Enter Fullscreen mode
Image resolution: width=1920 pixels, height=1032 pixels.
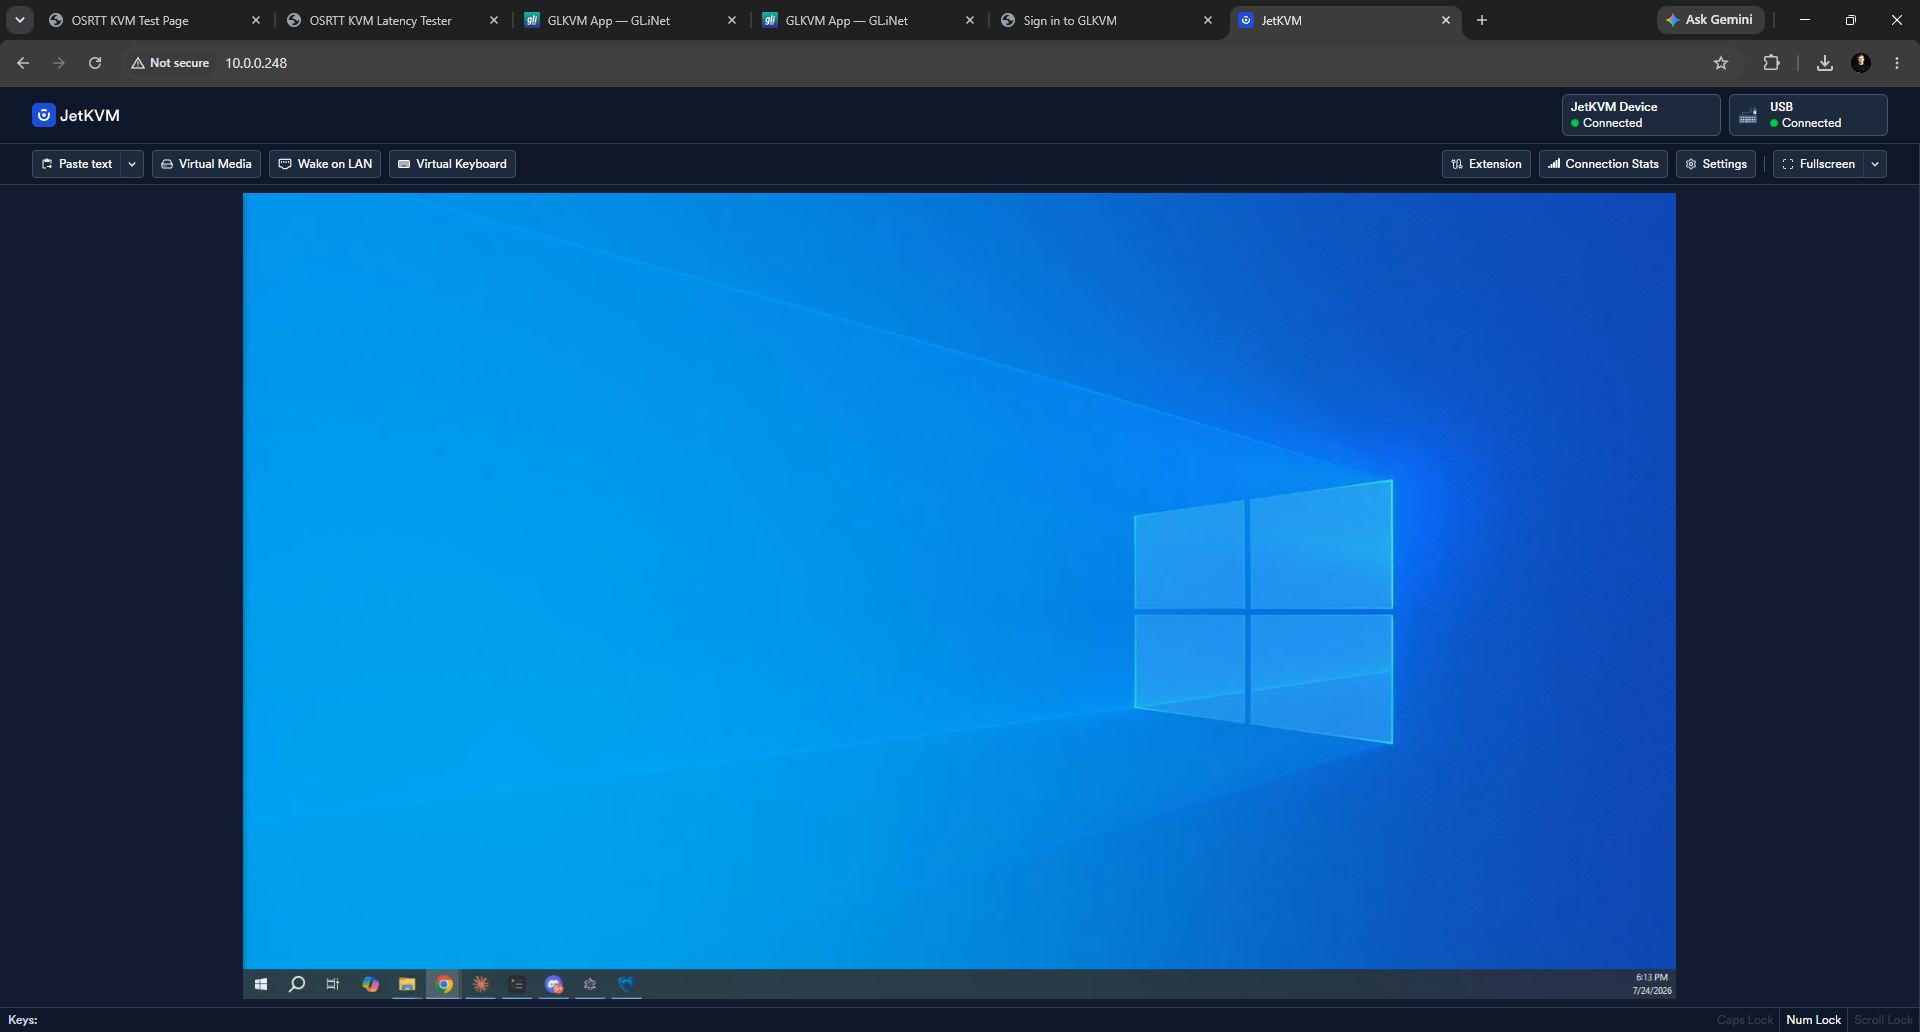tap(1818, 164)
